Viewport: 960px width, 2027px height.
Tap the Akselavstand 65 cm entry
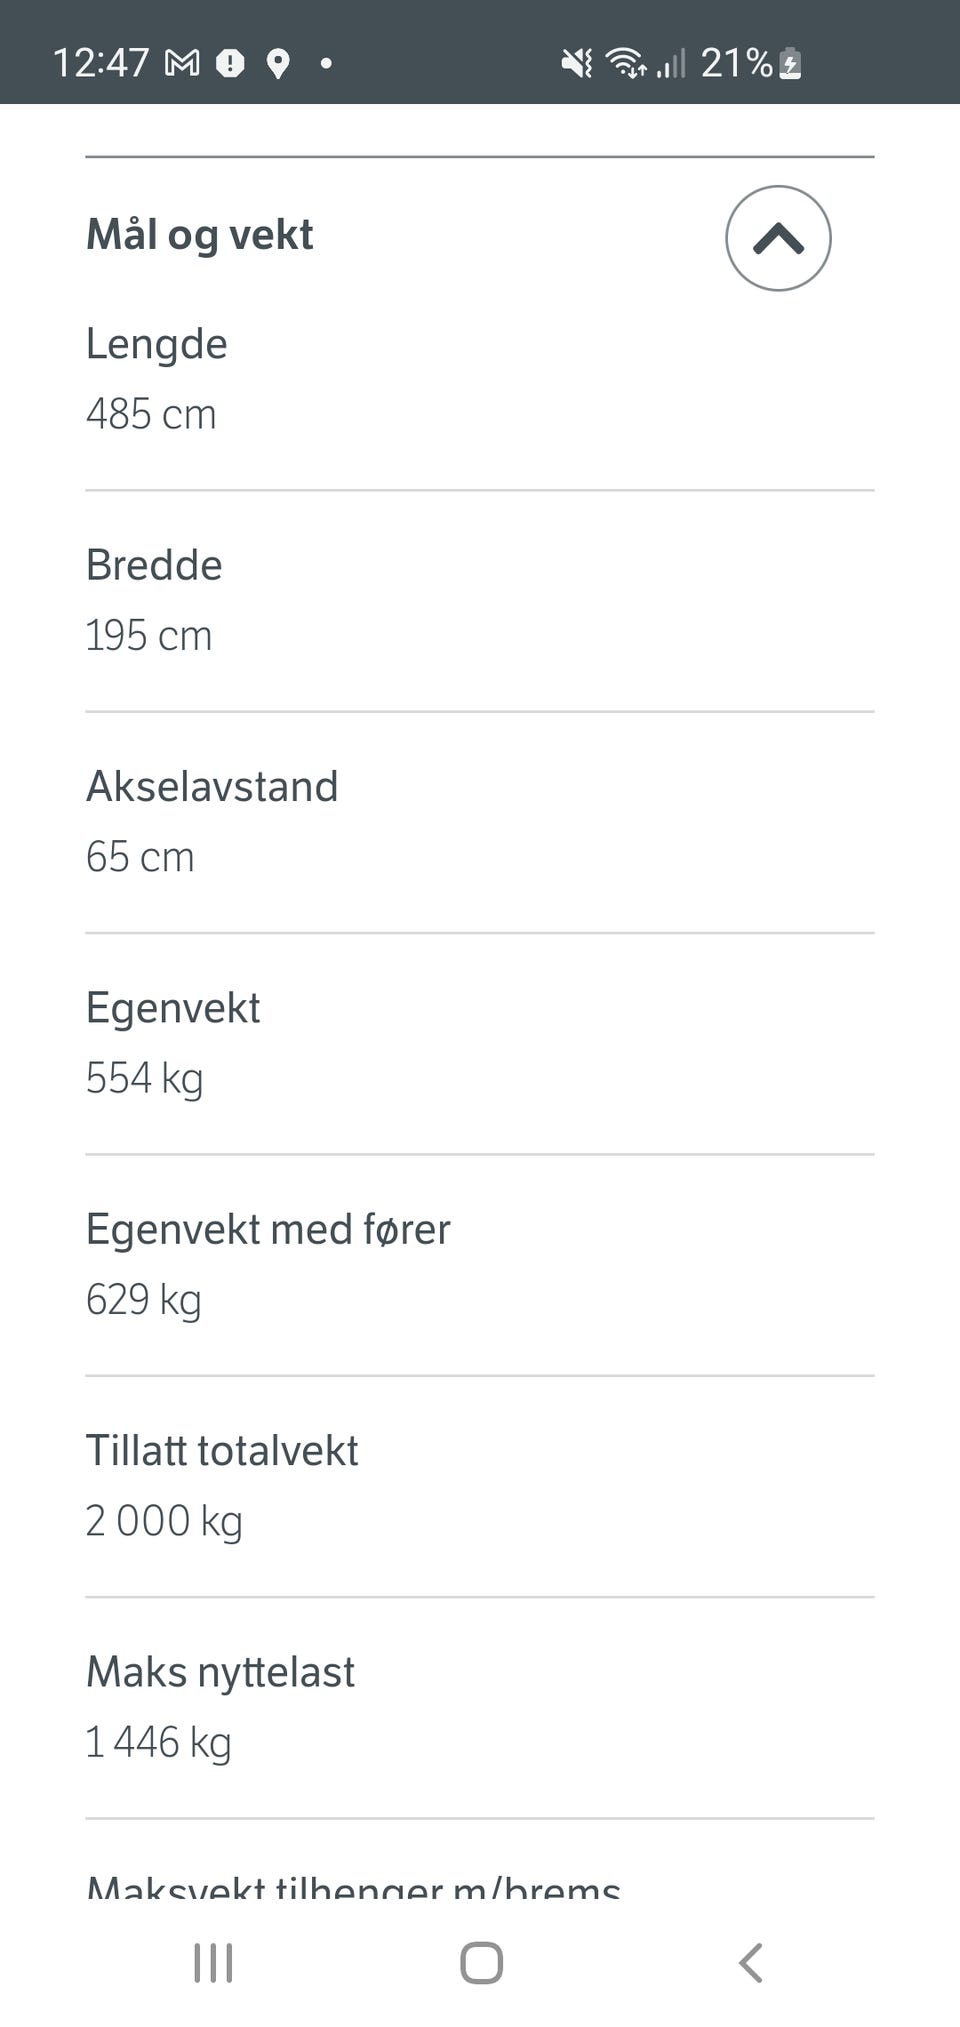click(x=480, y=822)
